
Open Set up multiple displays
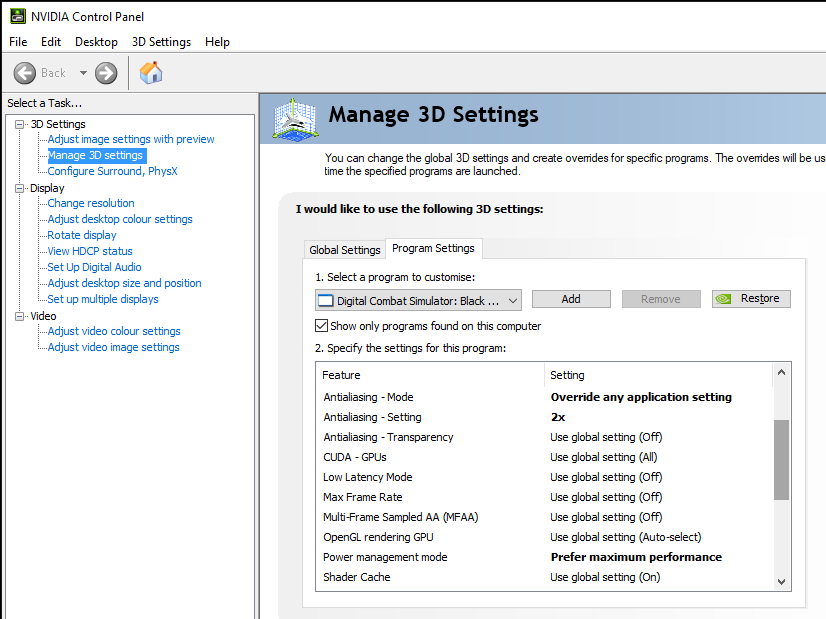[x=103, y=299]
